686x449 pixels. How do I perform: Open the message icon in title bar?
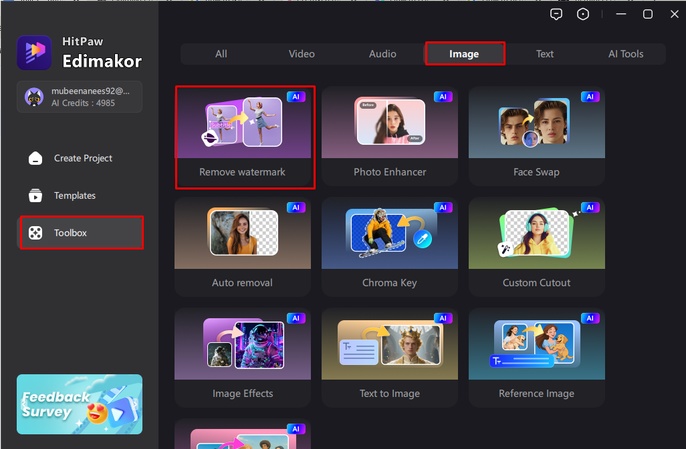tap(556, 14)
